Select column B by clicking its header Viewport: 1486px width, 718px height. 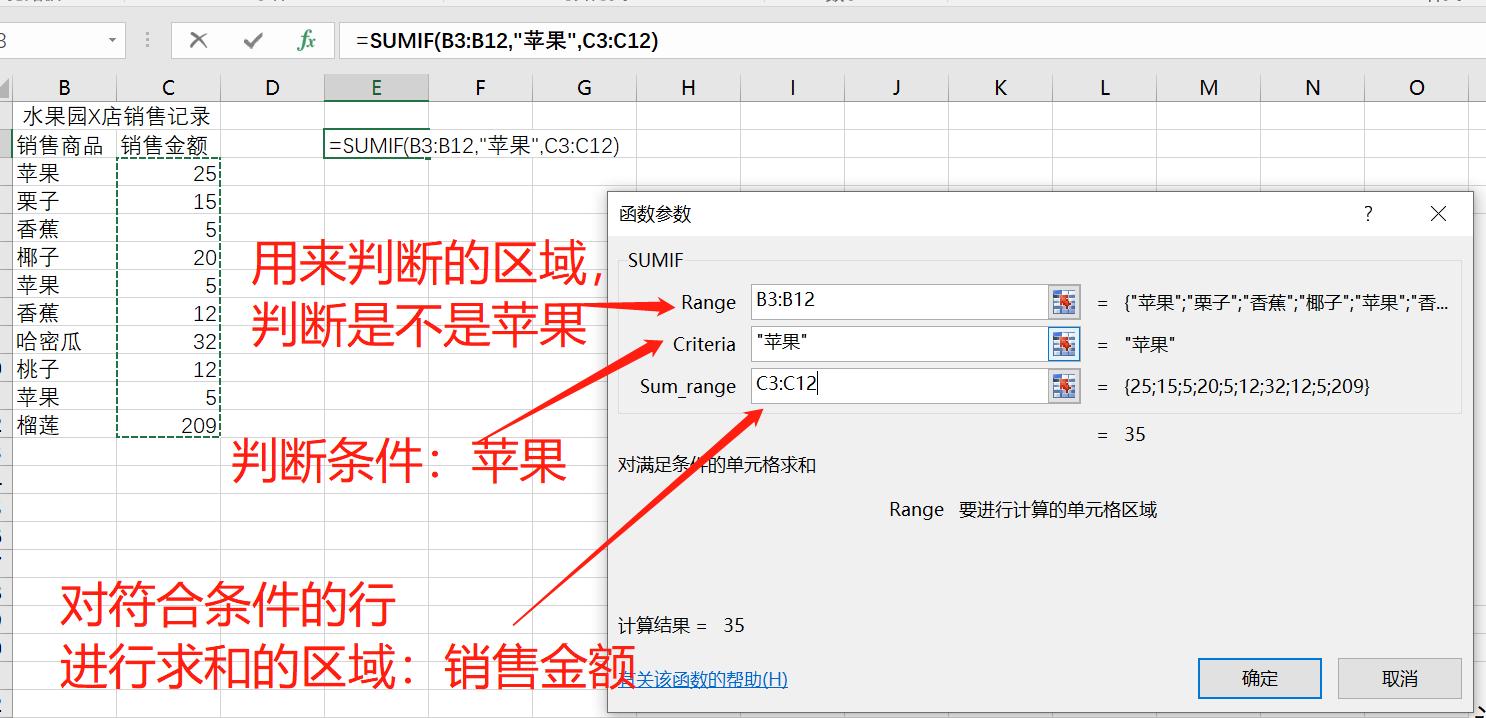64,87
